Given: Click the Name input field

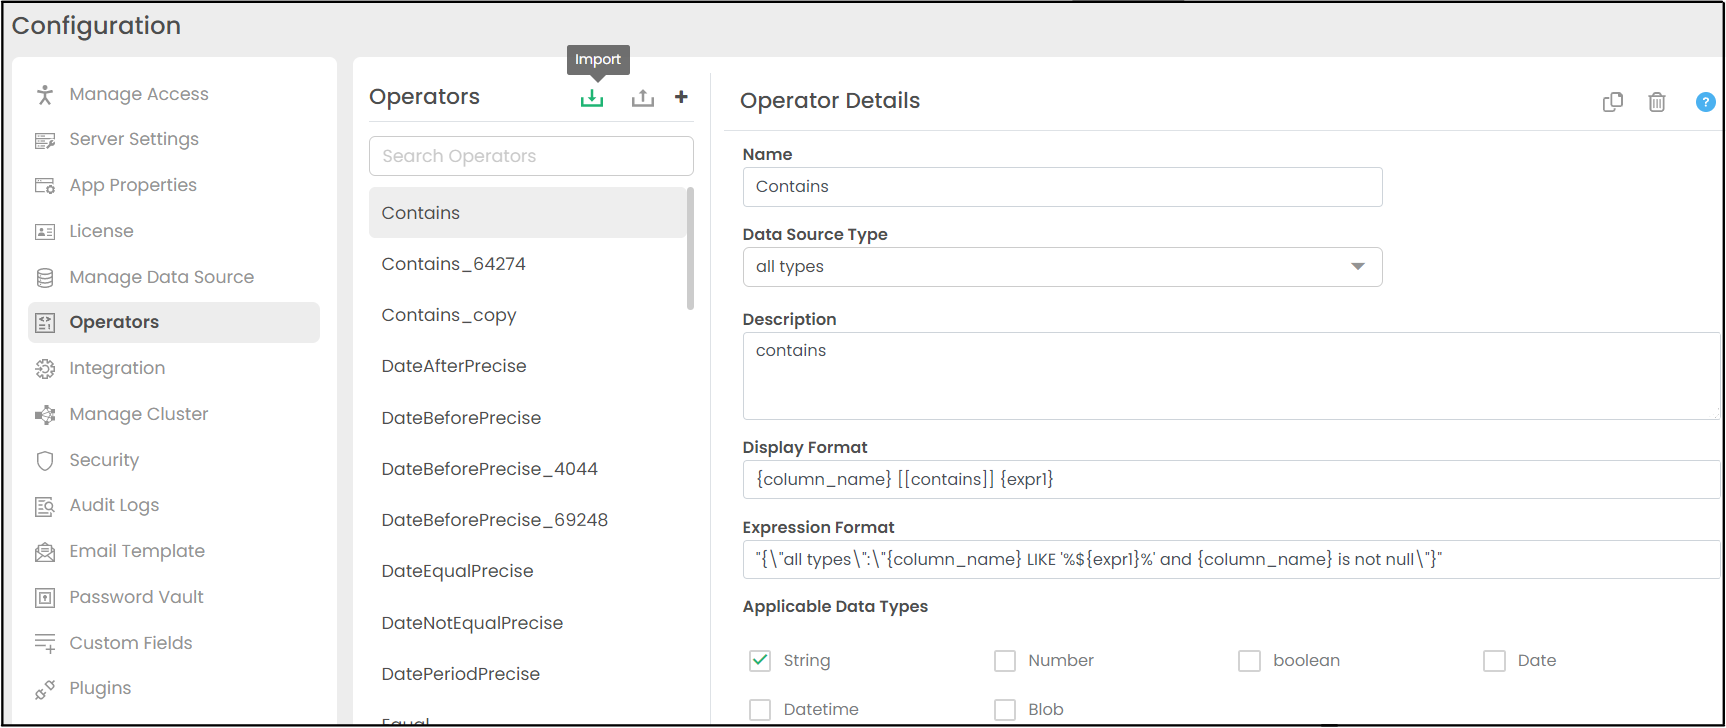Looking at the screenshot, I should pyautogui.click(x=1062, y=187).
